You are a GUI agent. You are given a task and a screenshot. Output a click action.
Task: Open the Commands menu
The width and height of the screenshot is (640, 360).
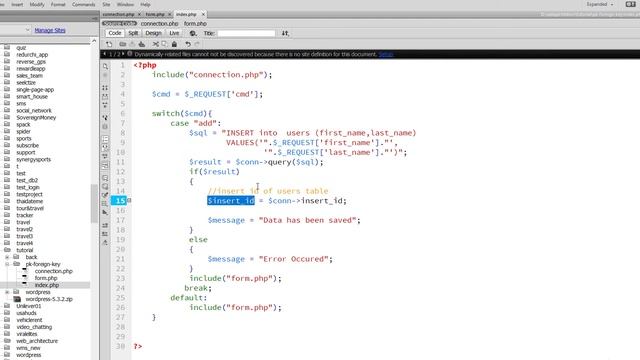pos(83,4)
